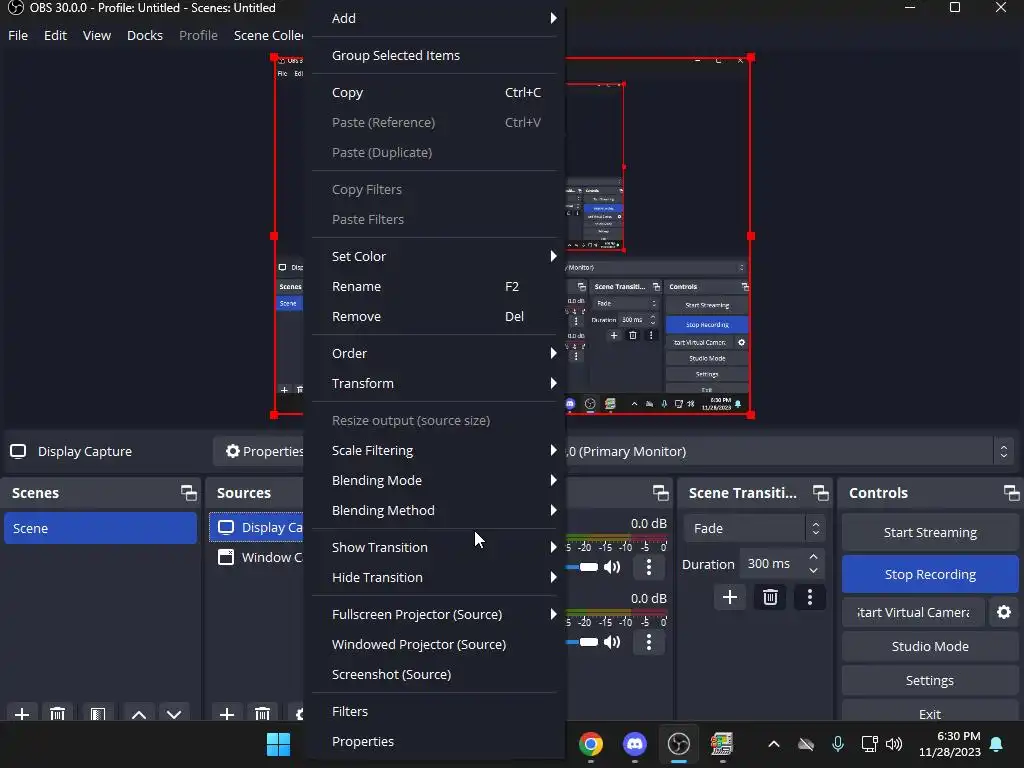
Task: Select Scene in Scenes list
Action: pyautogui.click(x=101, y=528)
